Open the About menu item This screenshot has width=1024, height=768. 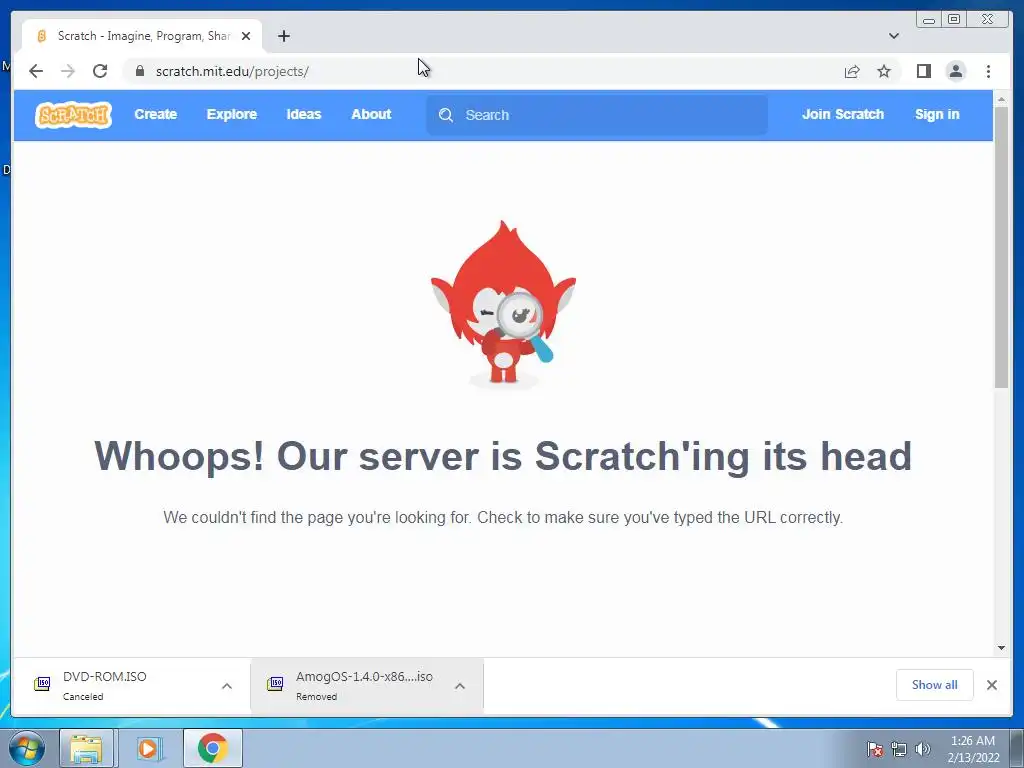tap(371, 114)
